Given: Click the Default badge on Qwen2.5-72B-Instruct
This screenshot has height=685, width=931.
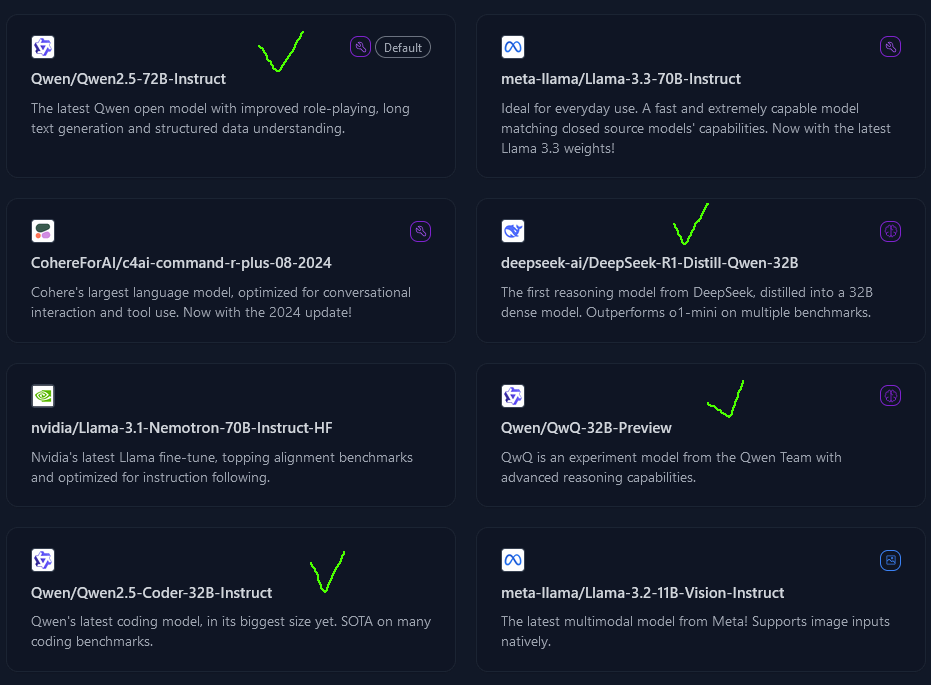Looking at the screenshot, I should pyautogui.click(x=403, y=47).
